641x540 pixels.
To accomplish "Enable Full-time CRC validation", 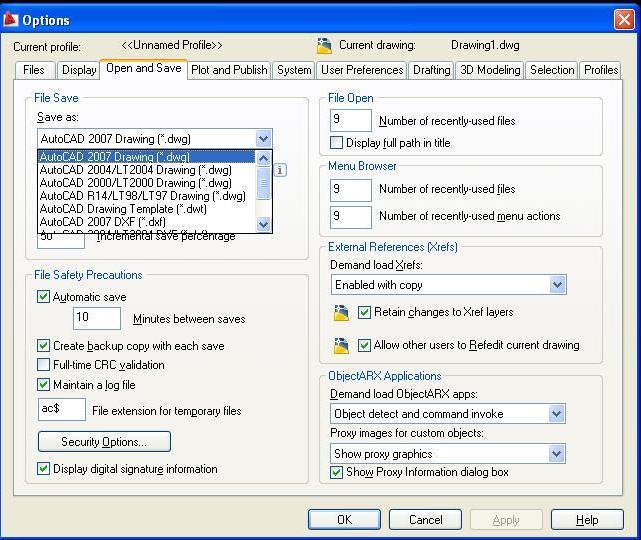I will 43,364.
